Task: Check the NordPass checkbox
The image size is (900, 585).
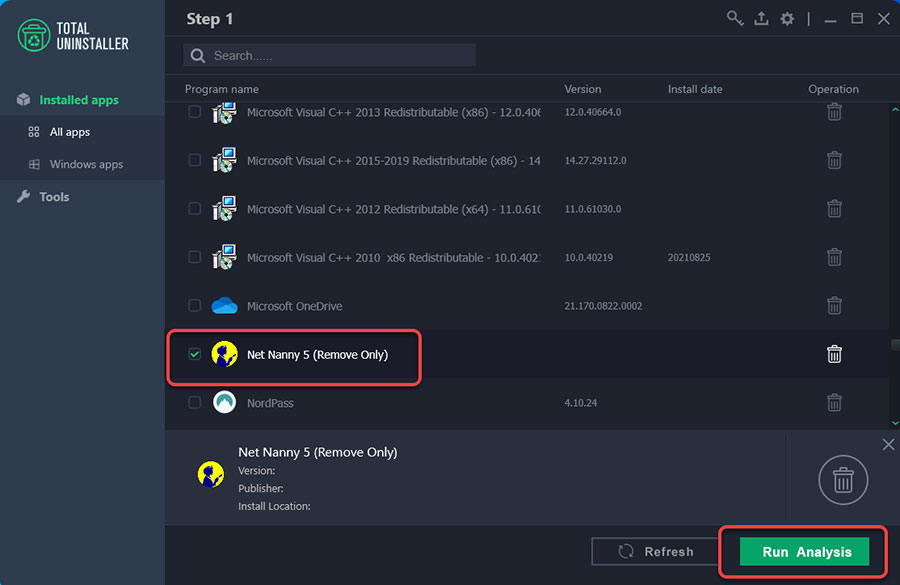Action: 195,402
